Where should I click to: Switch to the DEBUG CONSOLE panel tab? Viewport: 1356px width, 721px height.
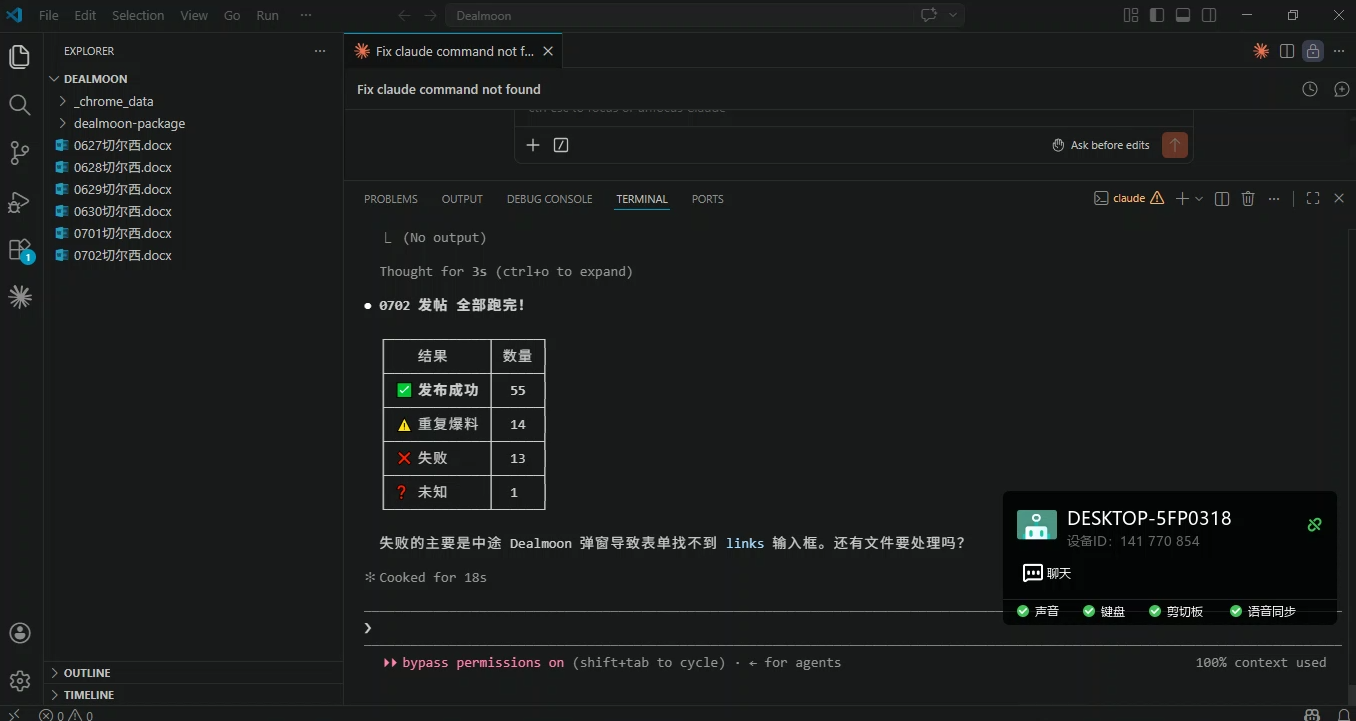(x=550, y=199)
